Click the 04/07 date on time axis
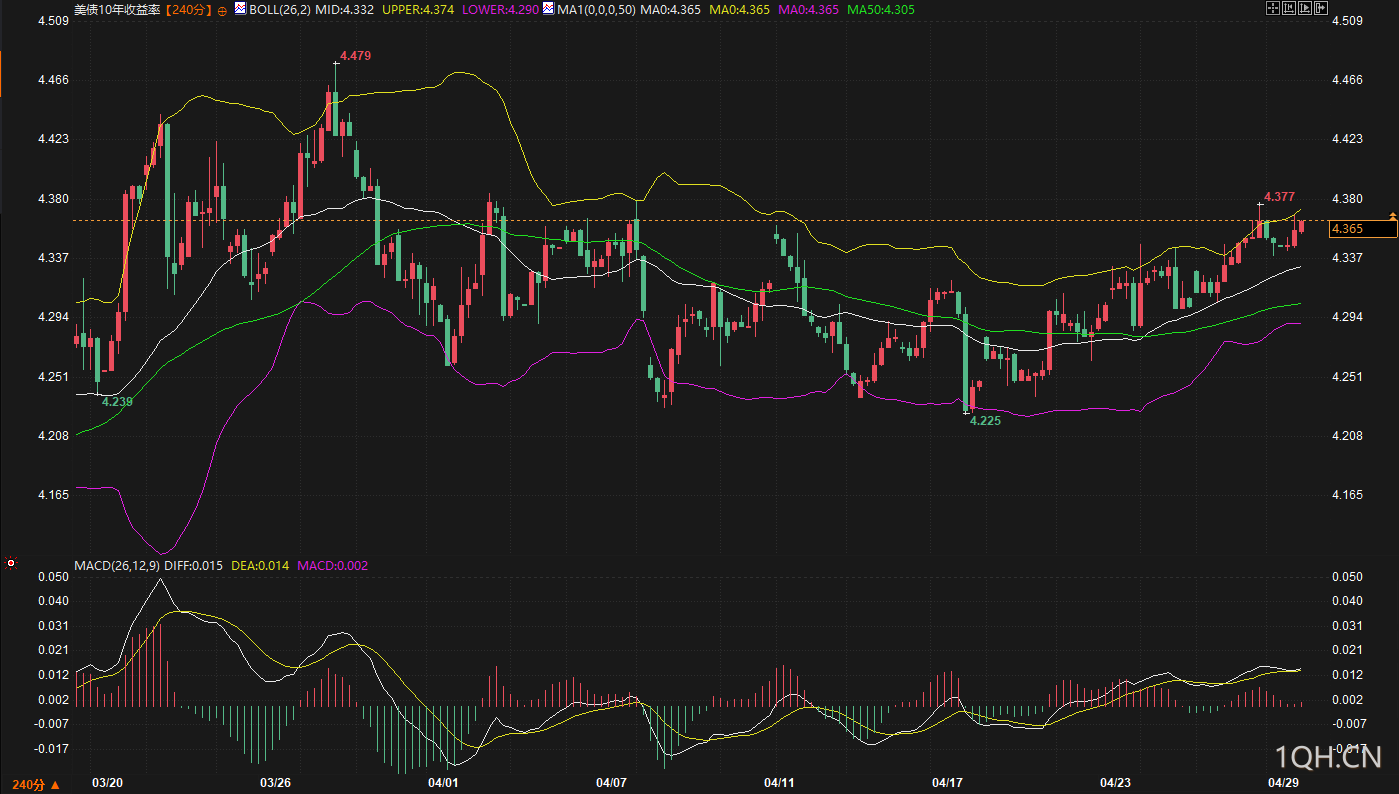This screenshot has width=1399, height=794. pyautogui.click(x=611, y=781)
